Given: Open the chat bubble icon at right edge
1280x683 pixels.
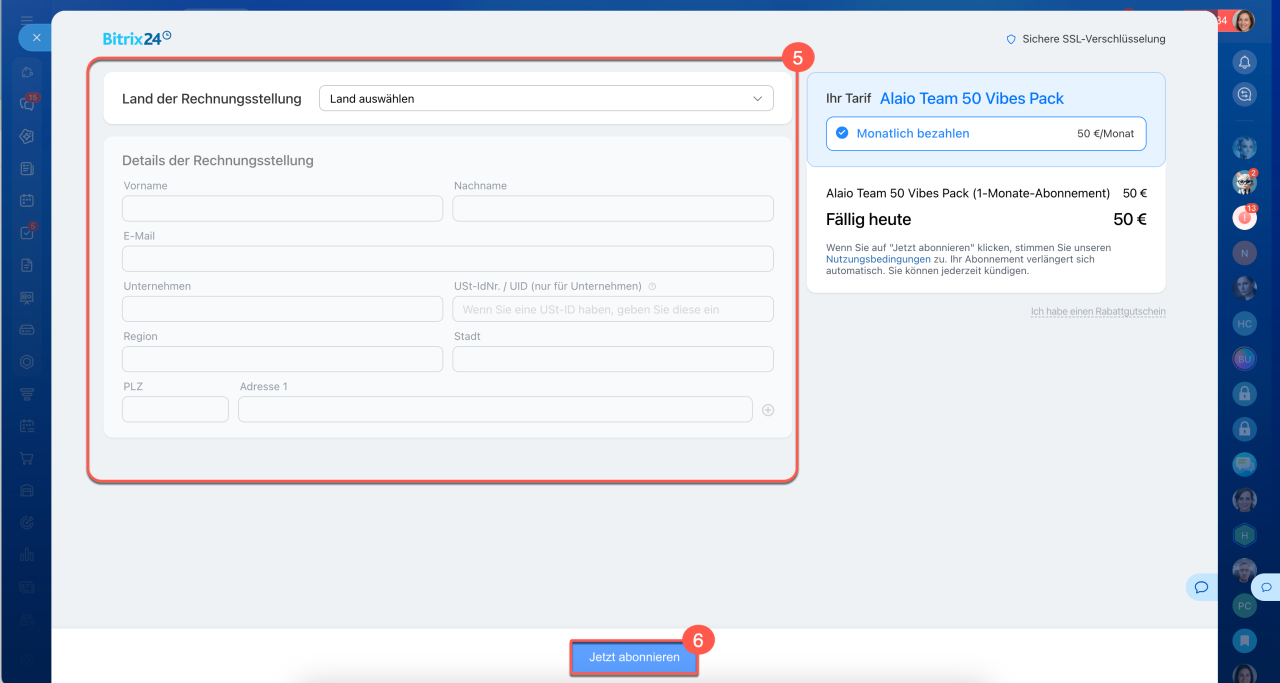Looking at the screenshot, I should point(1266,587).
